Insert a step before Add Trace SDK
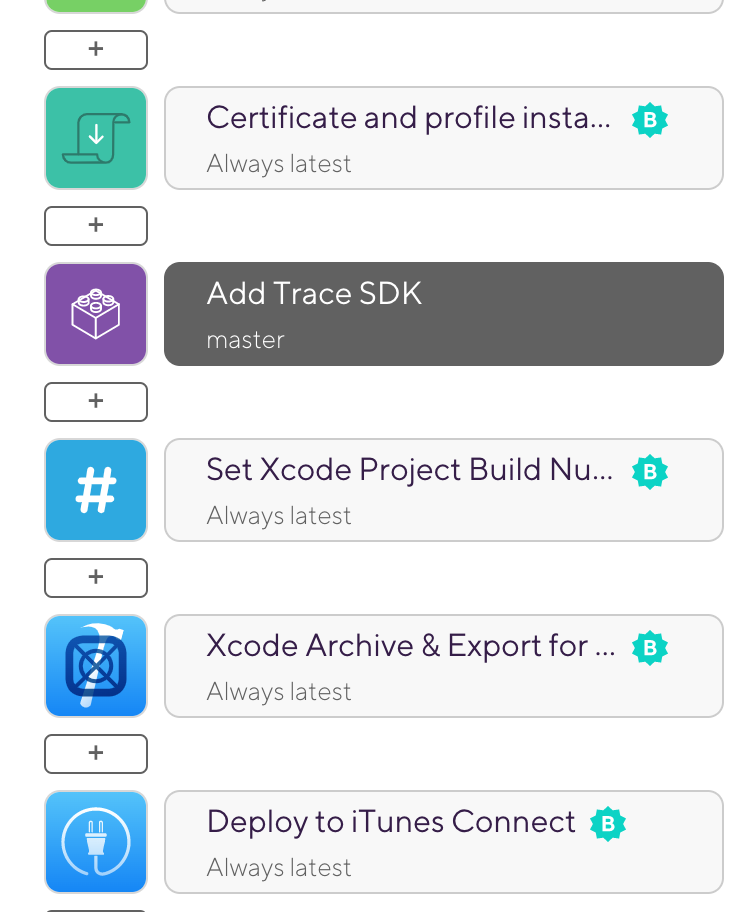736x912 pixels. point(96,226)
